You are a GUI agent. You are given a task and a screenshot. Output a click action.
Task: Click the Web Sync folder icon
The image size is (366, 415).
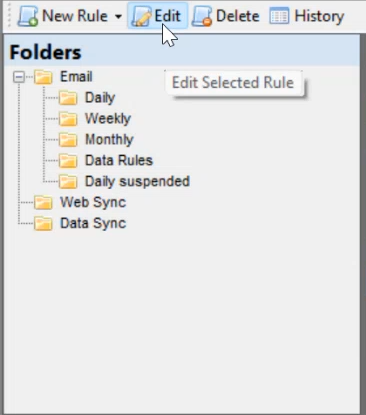click(x=43, y=203)
